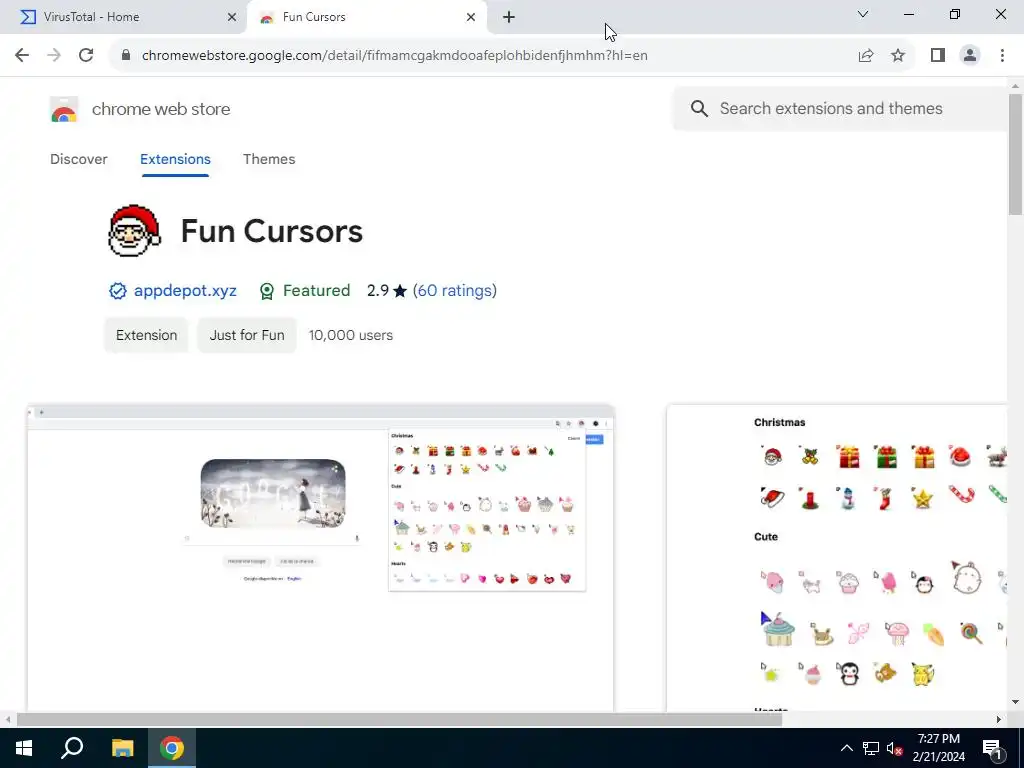The width and height of the screenshot is (1024, 768).
Task: Open the tab search dropdown arrow
Action: 863,14
